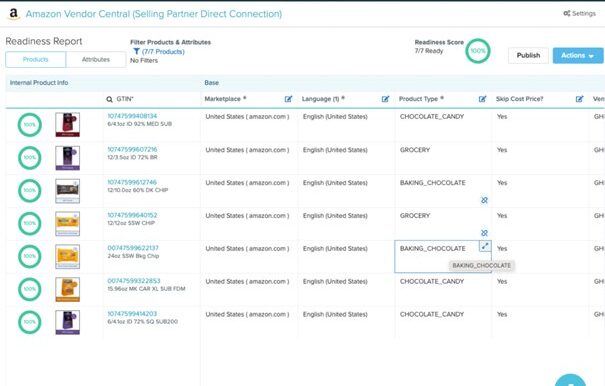Screen dimensions: 605x386
Task: Select GROCERY product type for 10747599640152
Action: [443, 223]
